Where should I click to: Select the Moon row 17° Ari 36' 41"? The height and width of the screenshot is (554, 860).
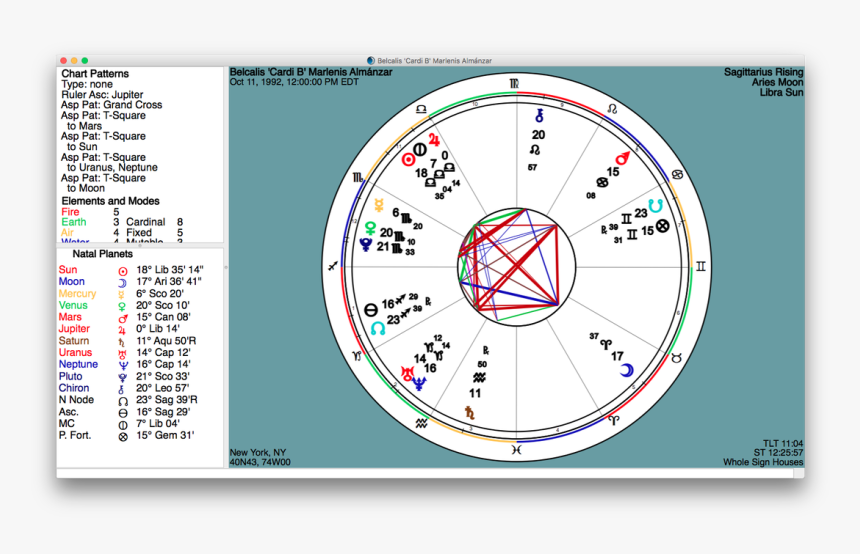(x=131, y=281)
